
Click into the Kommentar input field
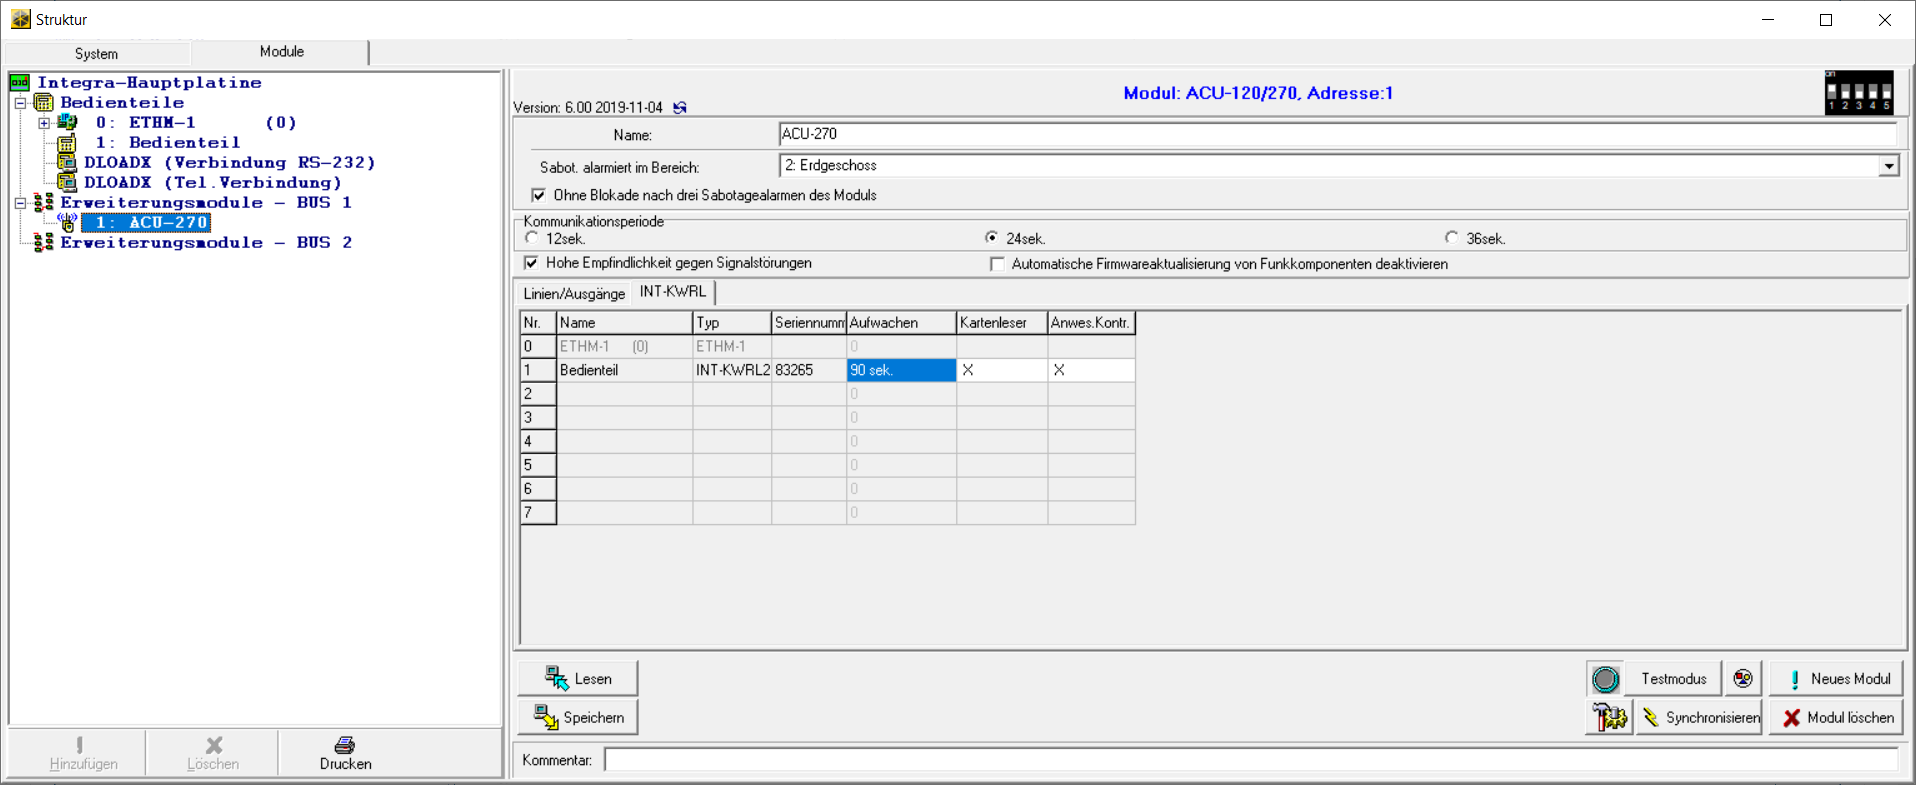tap(1250, 760)
